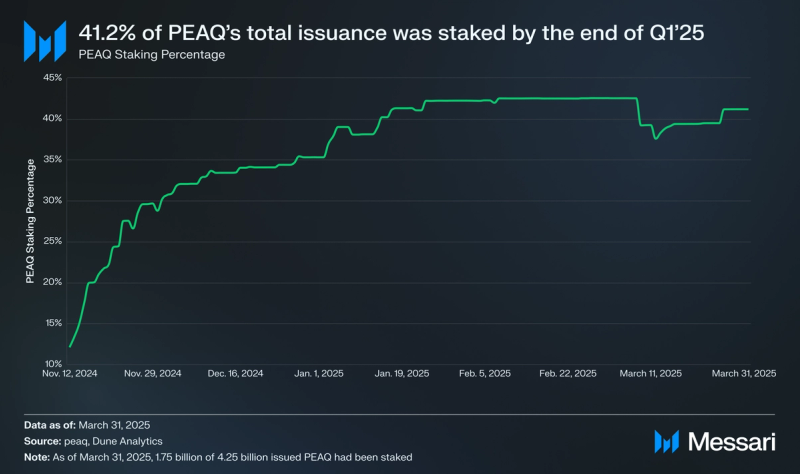800x474 pixels.
Task: Click the Dec. 16, 2024 x-axis date
Action: pos(235,373)
